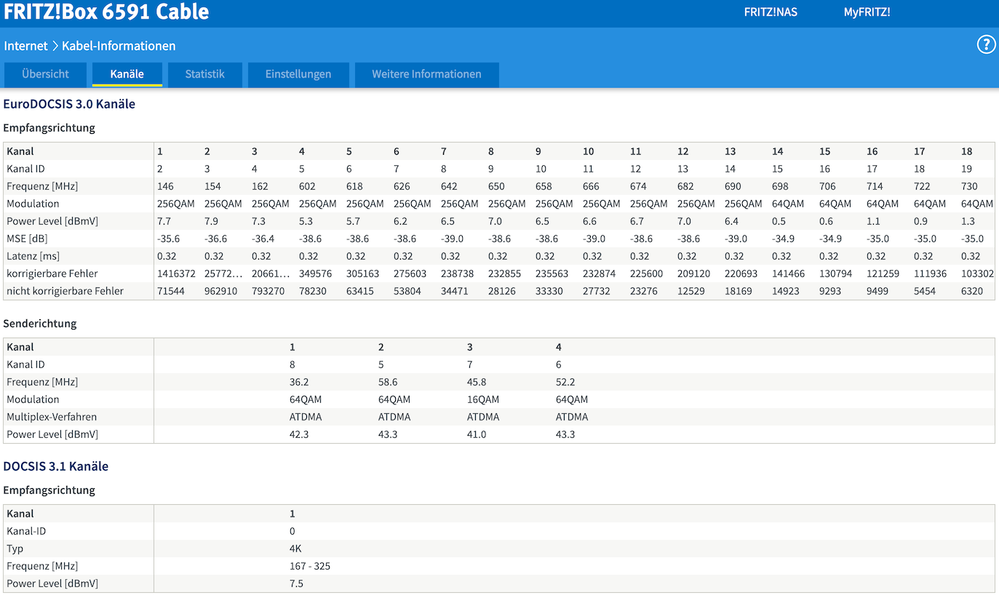
Task: Switch to the Einstellungen tab
Action: (298, 75)
